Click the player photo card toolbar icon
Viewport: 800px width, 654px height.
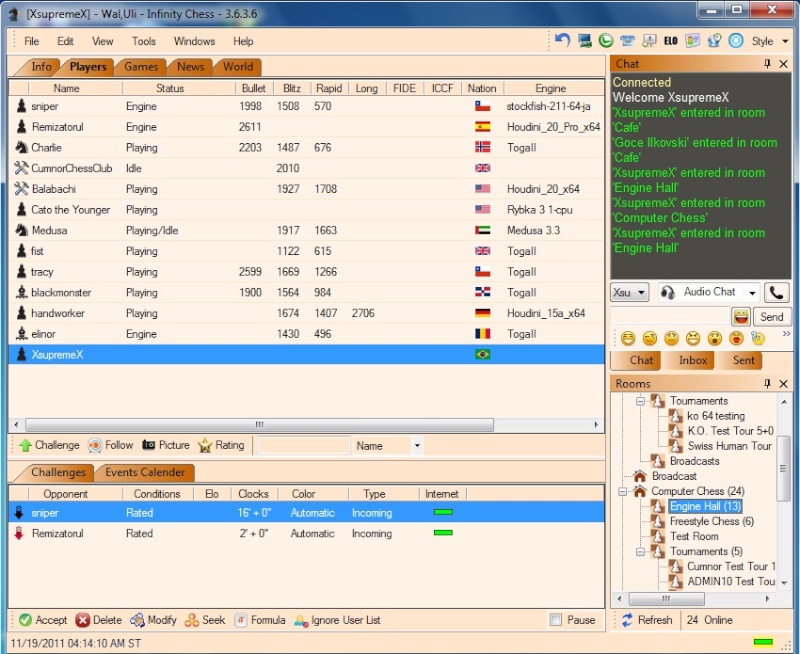pyautogui.click(x=692, y=41)
